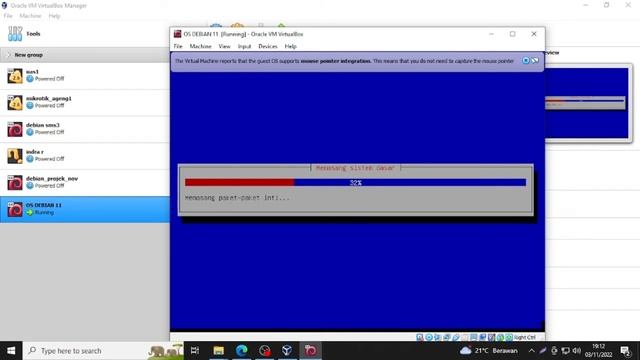
Task: Expand the New group chevron
Action: (x=9, y=55)
